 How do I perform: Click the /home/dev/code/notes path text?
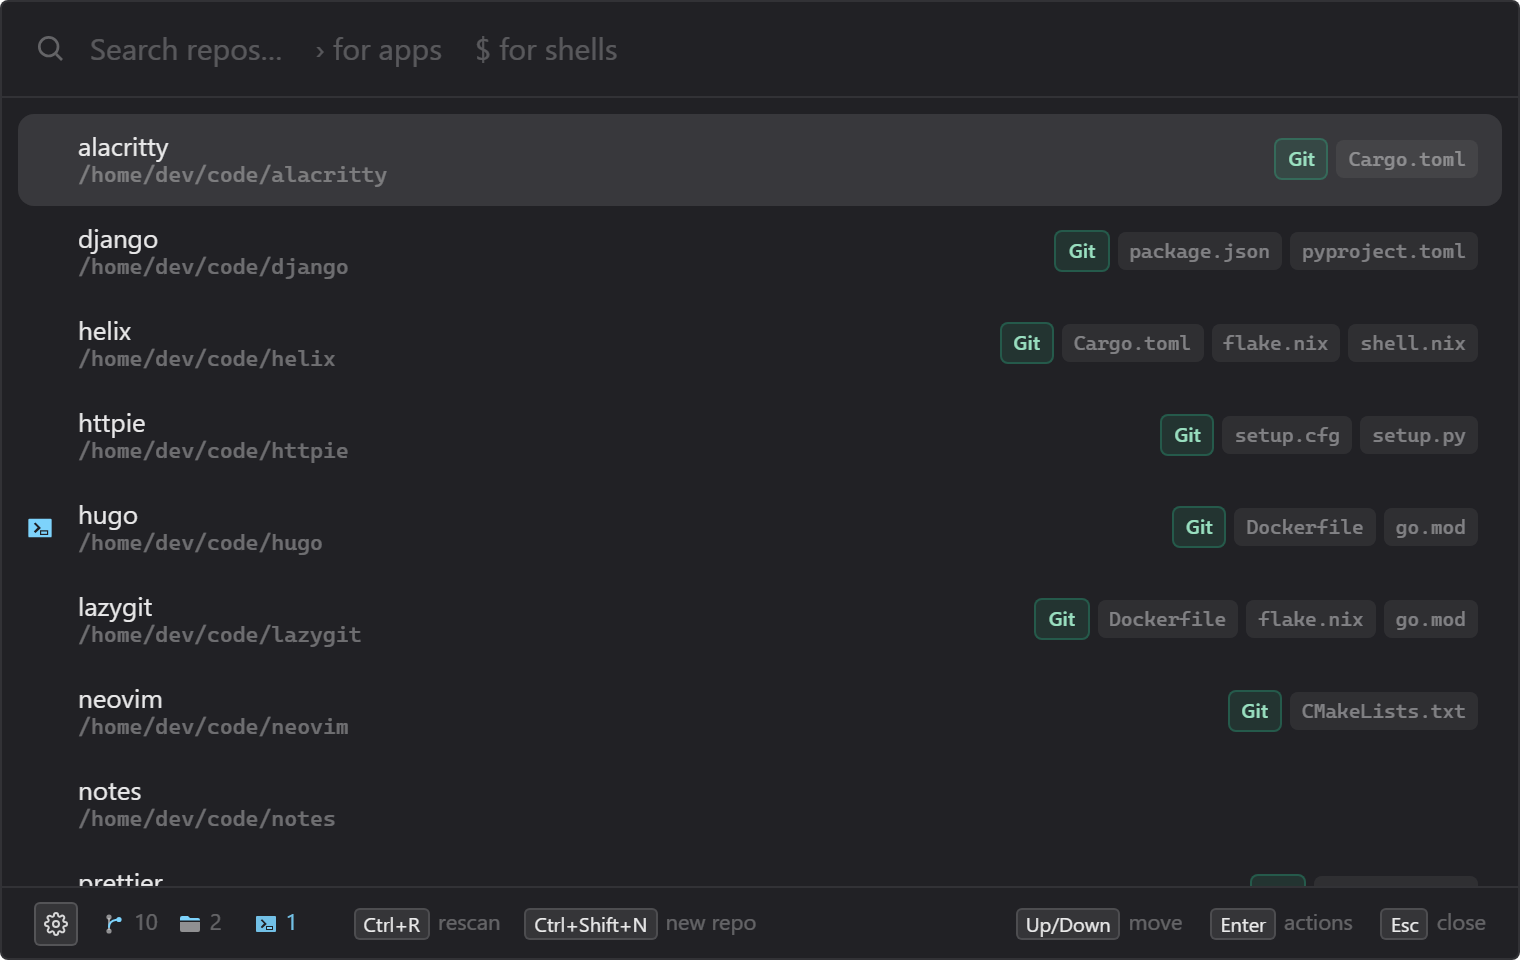[x=207, y=819]
